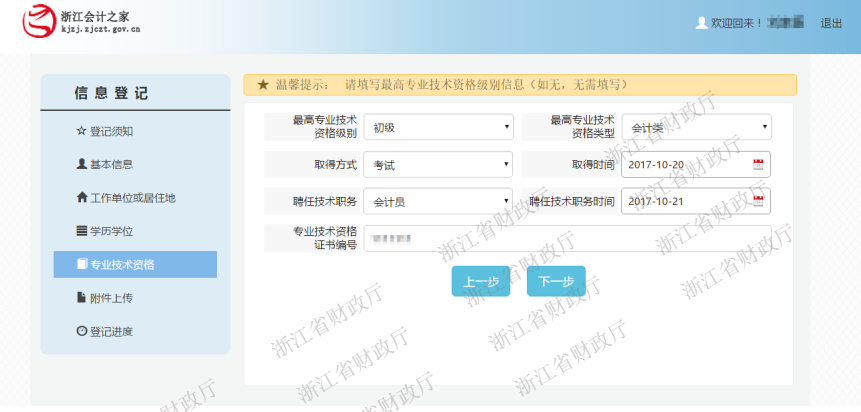This screenshot has width=861, height=412.
Task: Click the file icon beside 附件上传
Action: point(82,298)
